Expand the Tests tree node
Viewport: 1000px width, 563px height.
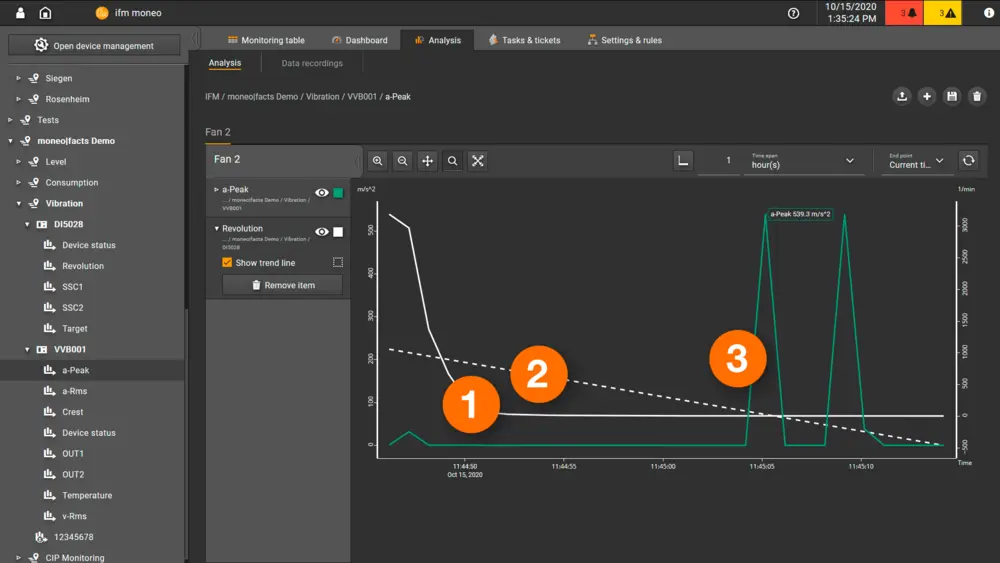(10, 120)
